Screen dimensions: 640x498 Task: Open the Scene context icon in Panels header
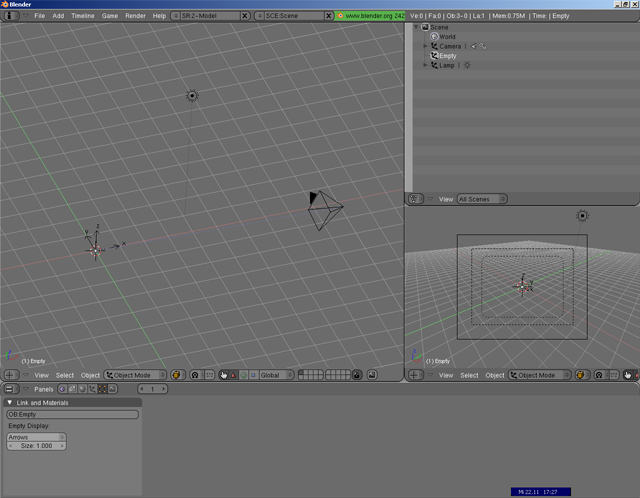click(112, 389)
